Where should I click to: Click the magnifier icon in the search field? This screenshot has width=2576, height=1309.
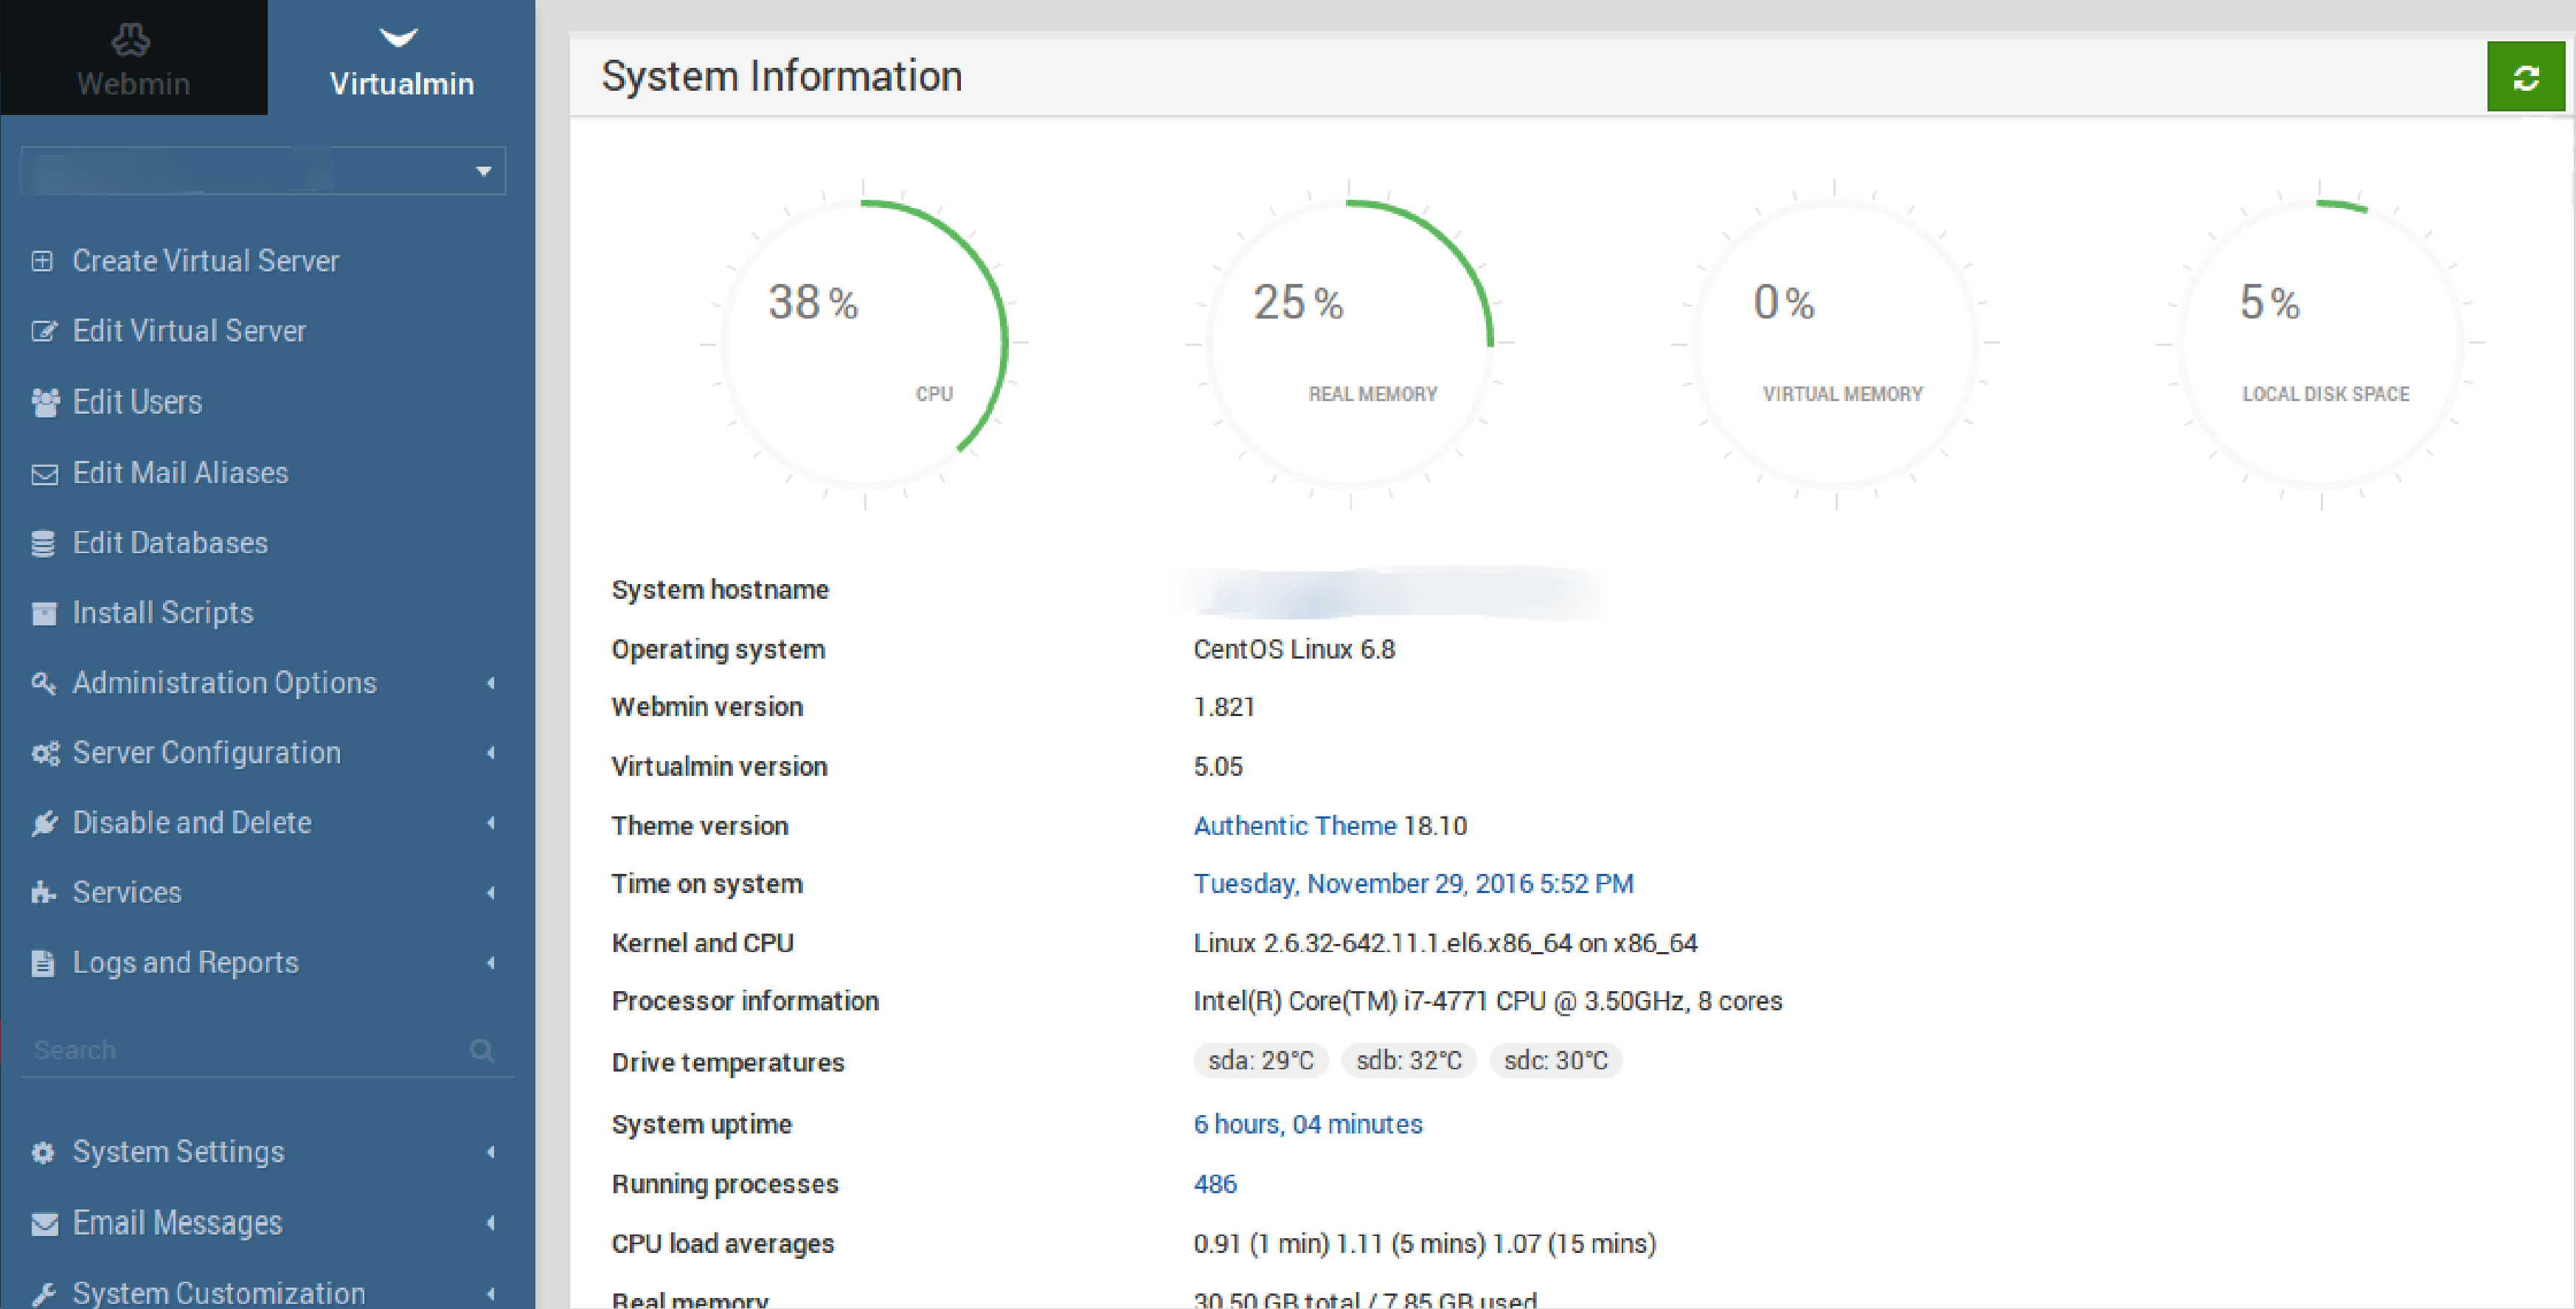point(482,1050)
